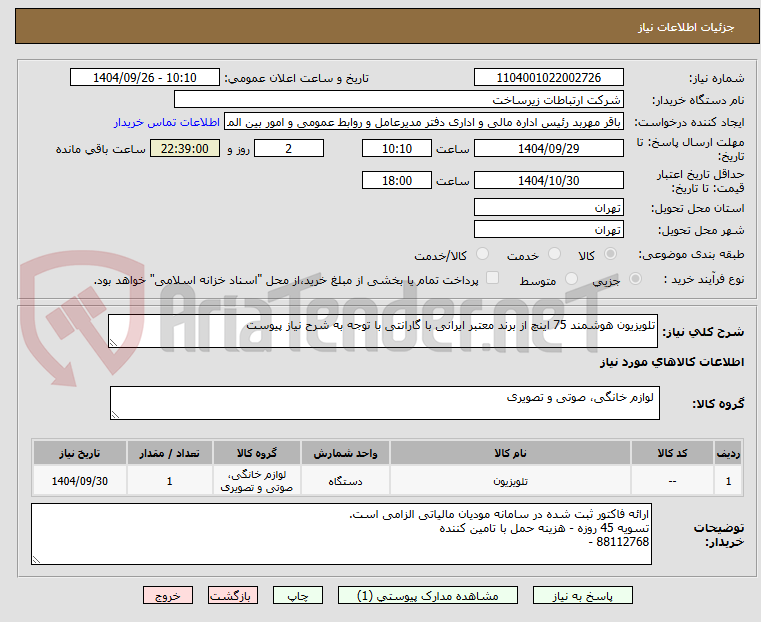
Task: Click the توضیحات خریدار text area
Action: pos(341,534)
